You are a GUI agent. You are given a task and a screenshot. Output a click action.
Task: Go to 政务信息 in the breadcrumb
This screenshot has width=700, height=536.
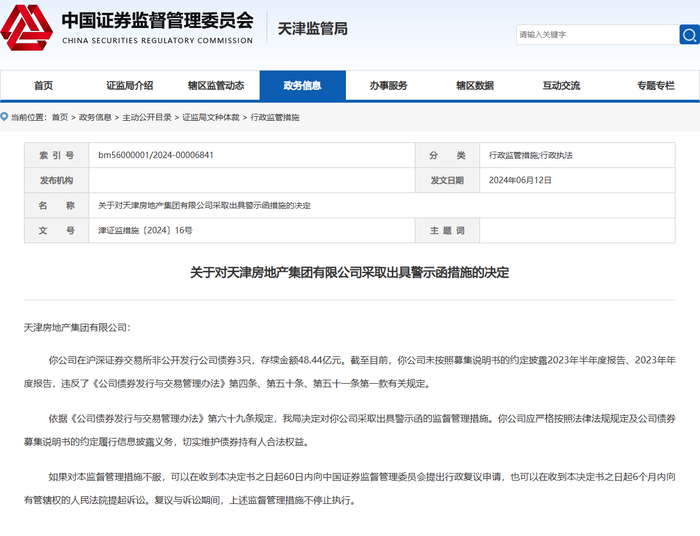pyautogui.click(x=95, y=117)
